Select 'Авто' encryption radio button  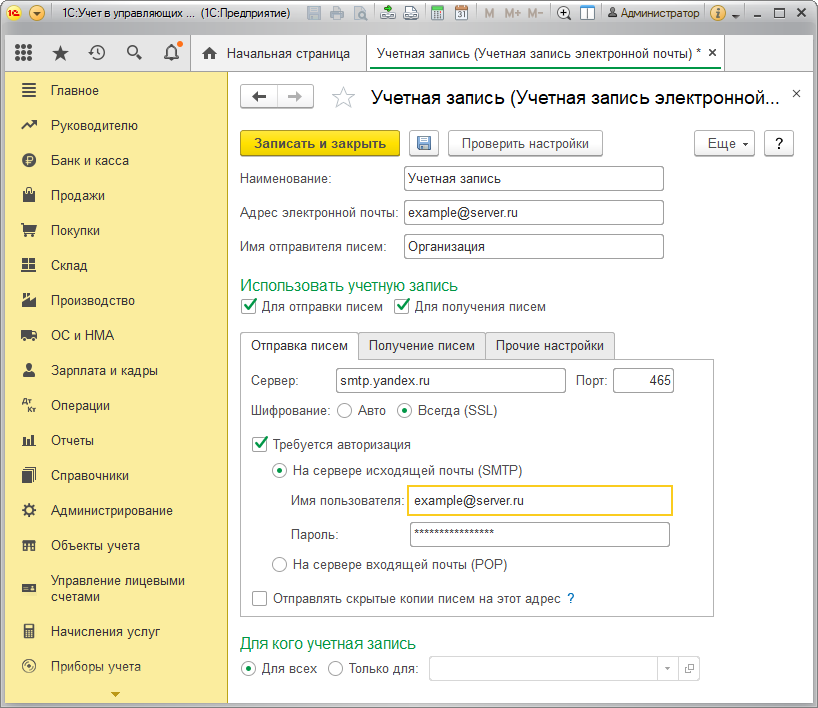pos(345,410)
